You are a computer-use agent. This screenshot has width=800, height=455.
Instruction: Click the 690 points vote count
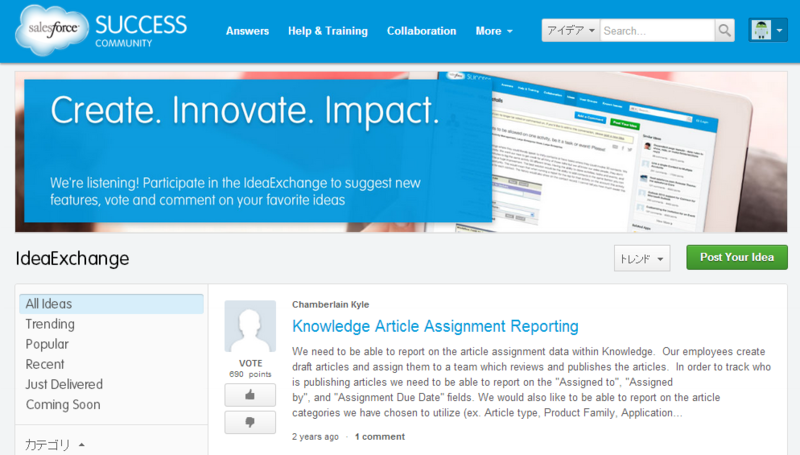coord(250,374)
